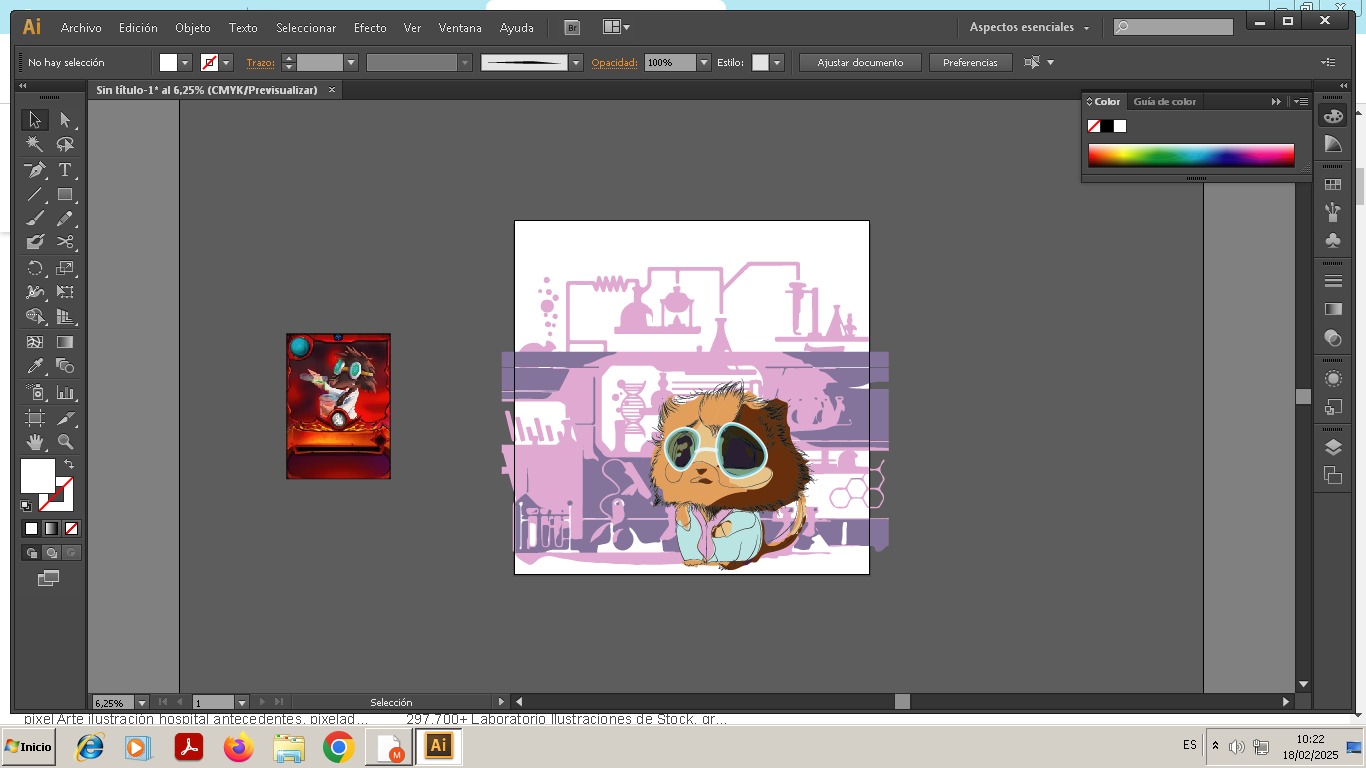Open the Ventana menu

460,28
